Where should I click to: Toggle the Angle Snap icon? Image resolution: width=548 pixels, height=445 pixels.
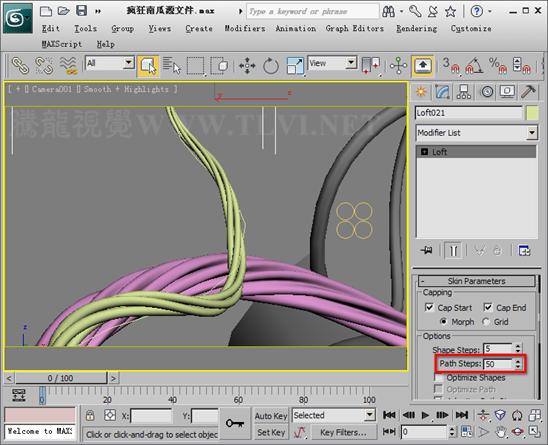point(474,66)
